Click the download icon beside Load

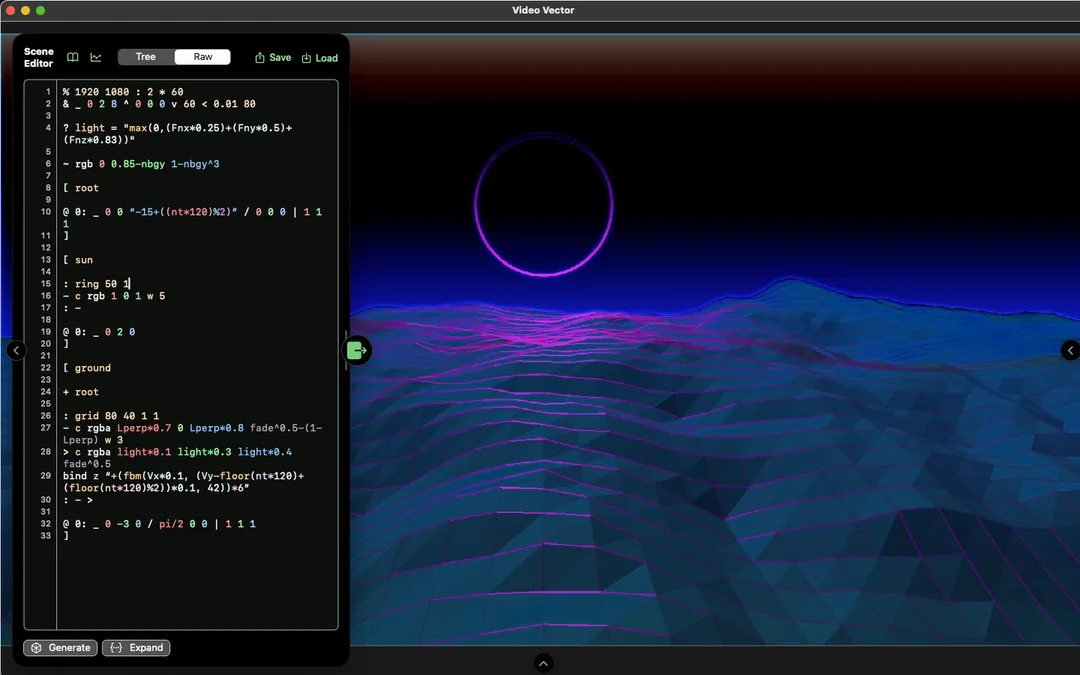(x=307, y=58)
